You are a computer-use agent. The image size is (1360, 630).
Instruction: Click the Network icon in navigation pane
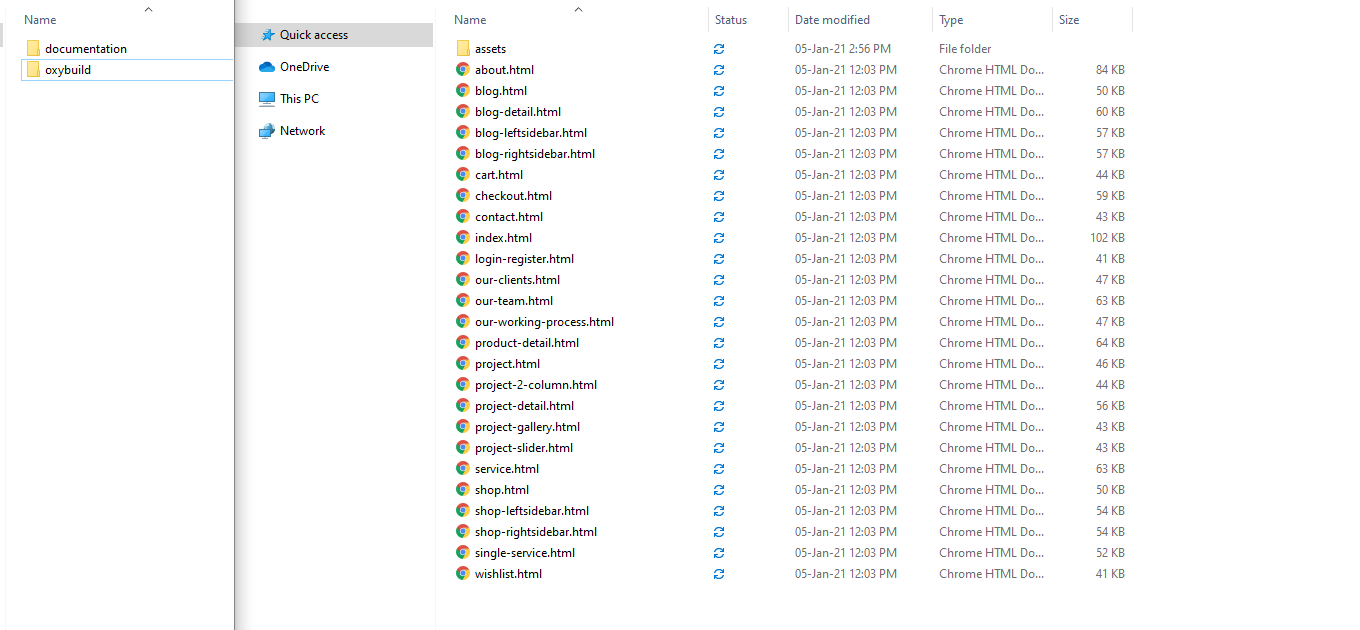[267, 131]
